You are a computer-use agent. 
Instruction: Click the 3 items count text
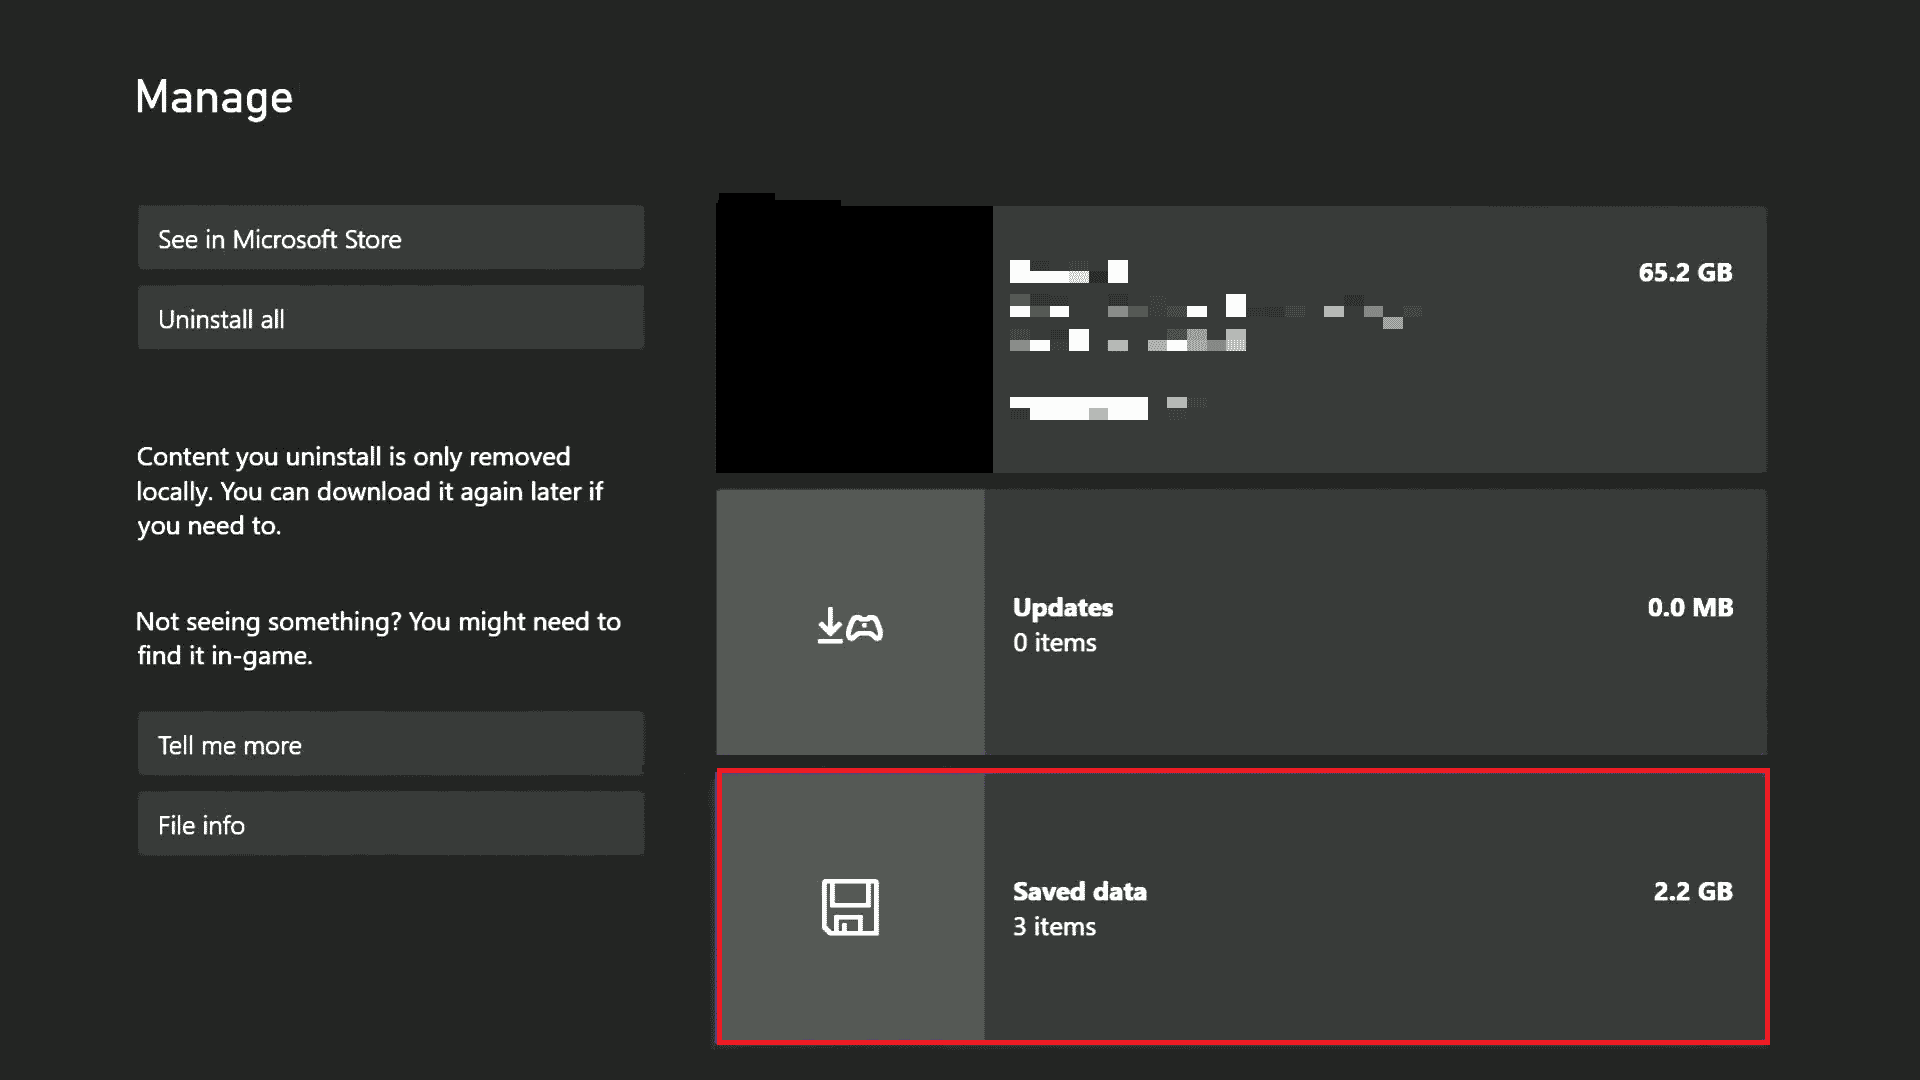(x=1054, y=927)
